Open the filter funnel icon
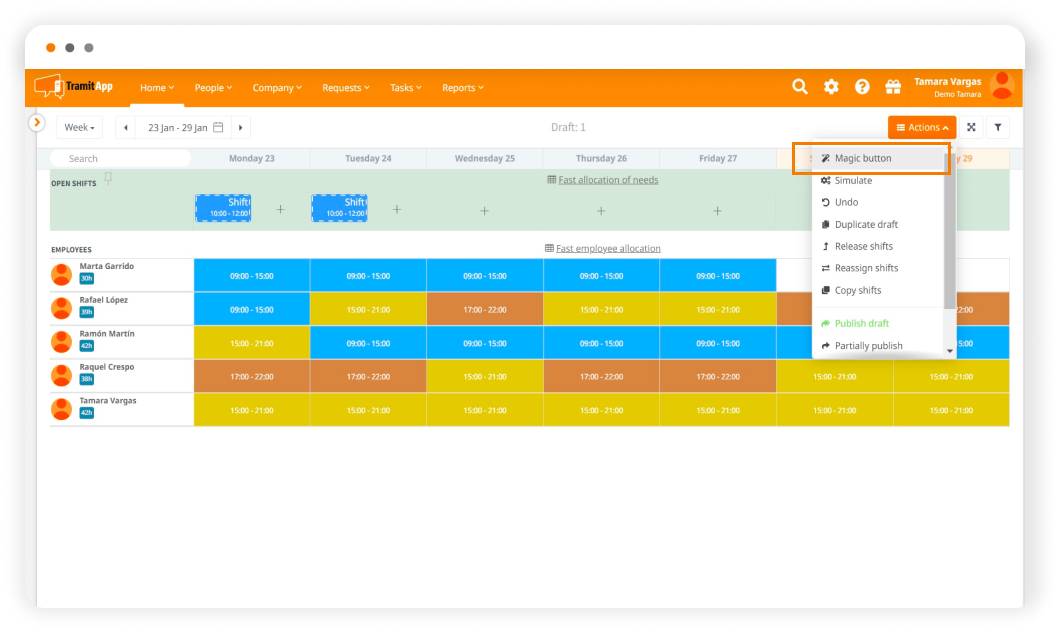This screenshot has height=633, width=1061. 997,128
